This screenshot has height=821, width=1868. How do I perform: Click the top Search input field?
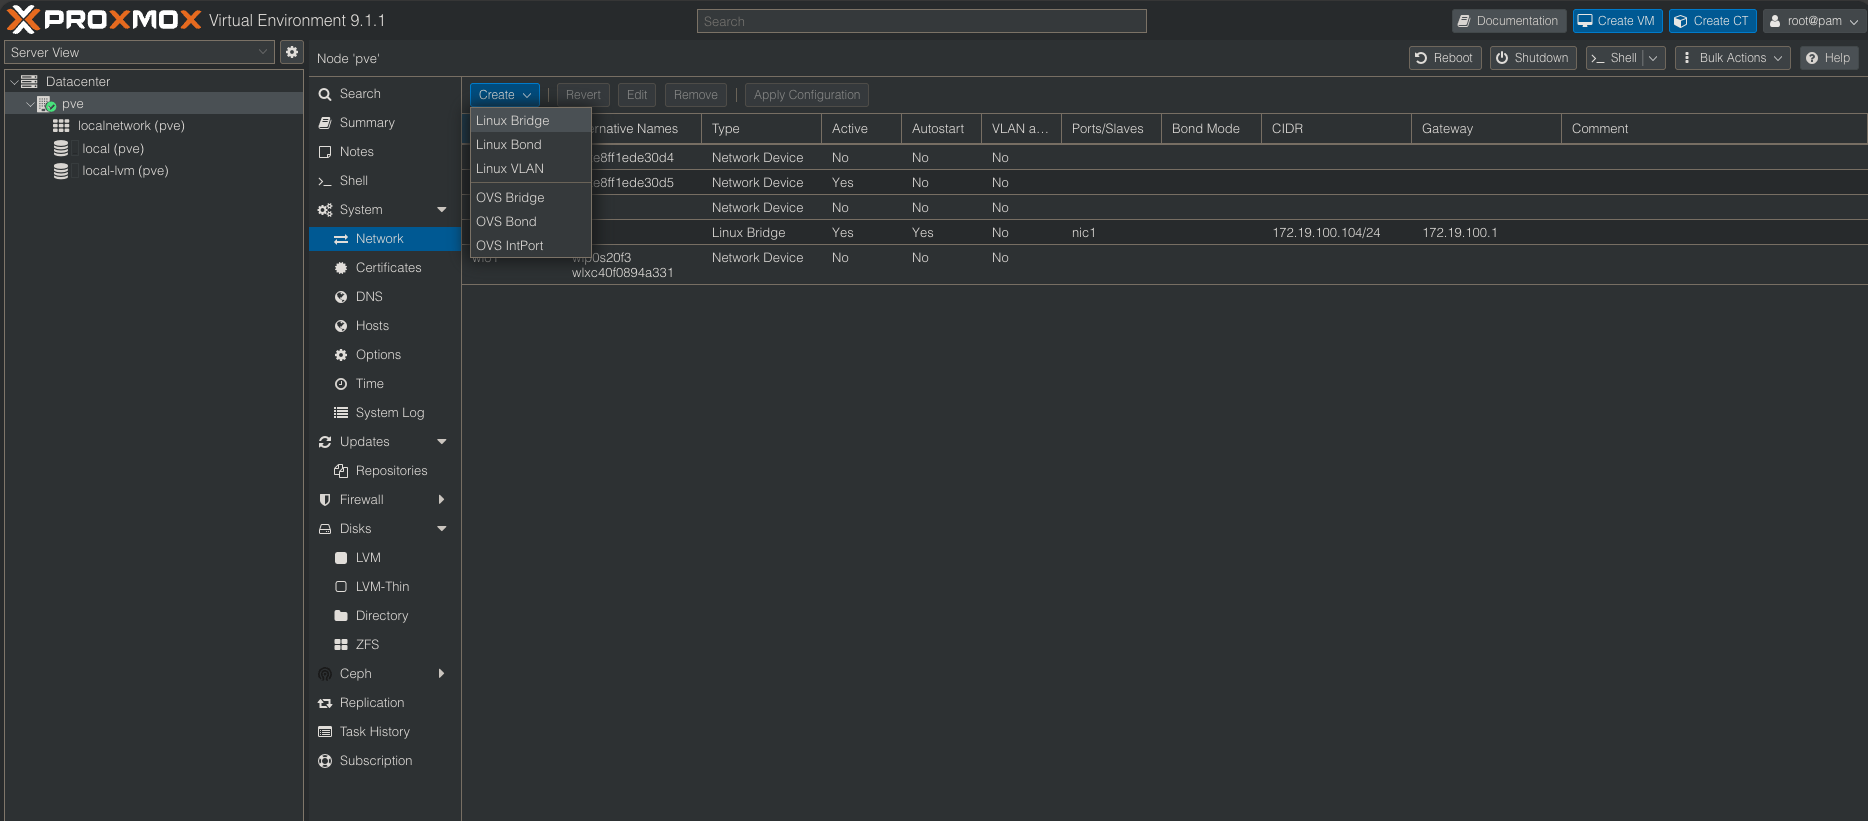921,21
